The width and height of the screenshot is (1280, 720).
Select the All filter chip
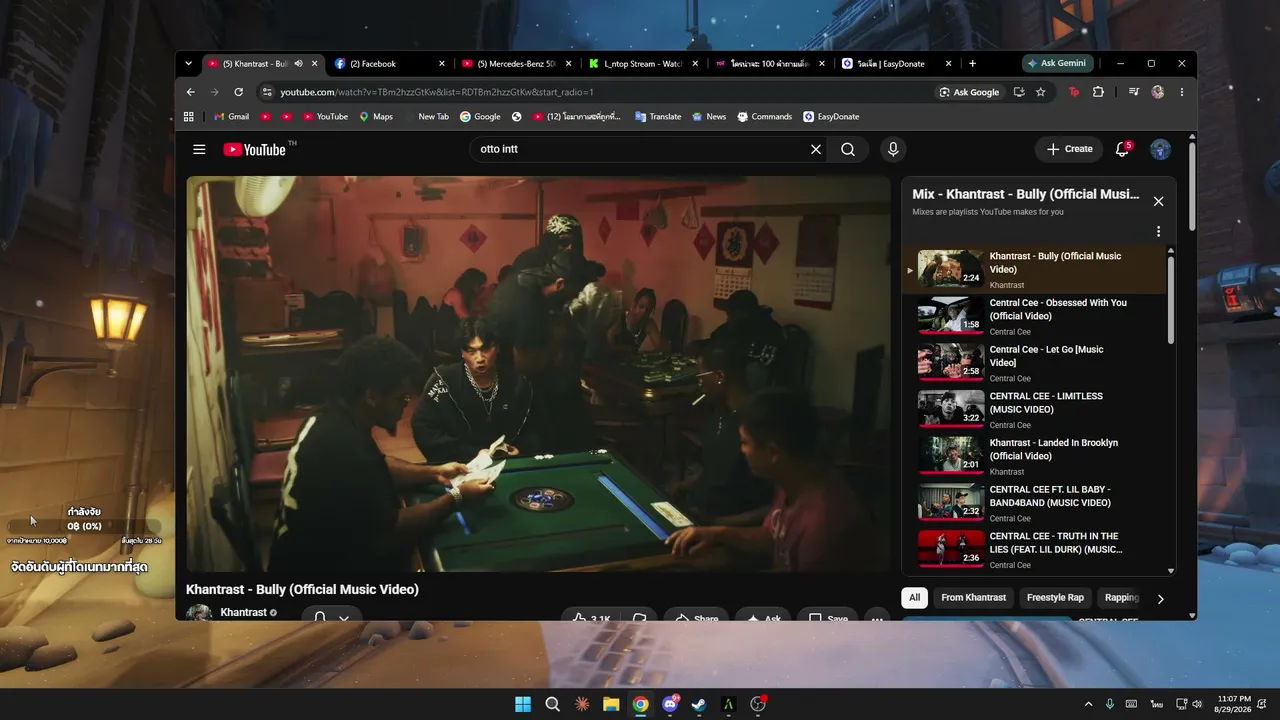click(x=914, y=598)
